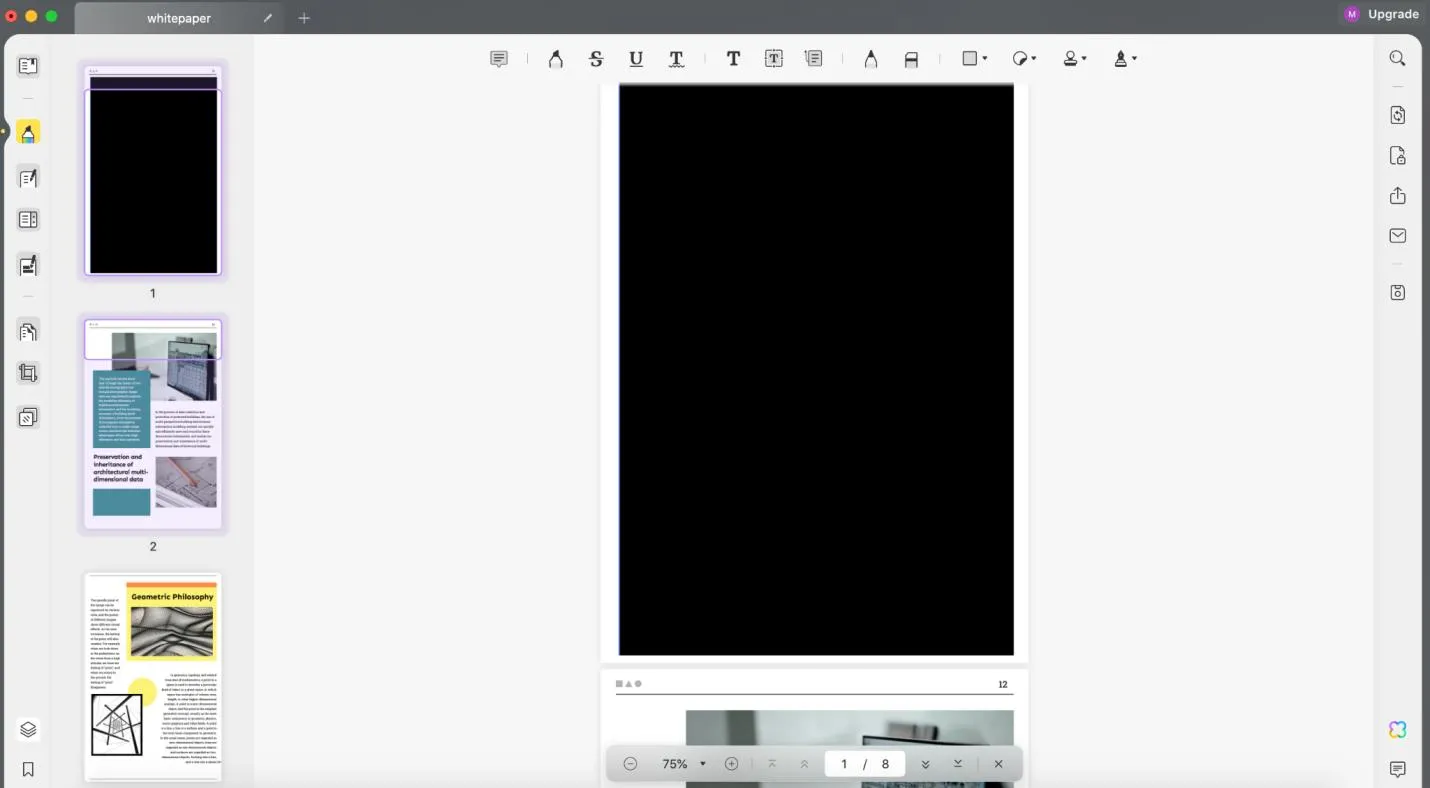Open document search
1430x788 pixels.
(x=1397, y=58)
